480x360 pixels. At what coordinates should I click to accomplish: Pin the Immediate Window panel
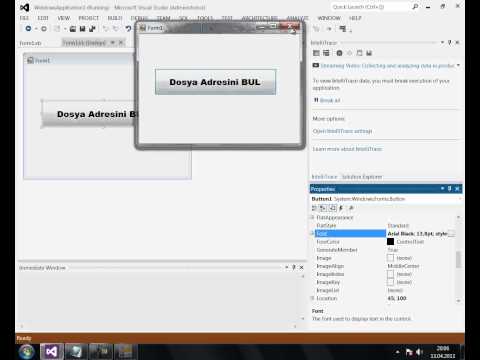294,267
